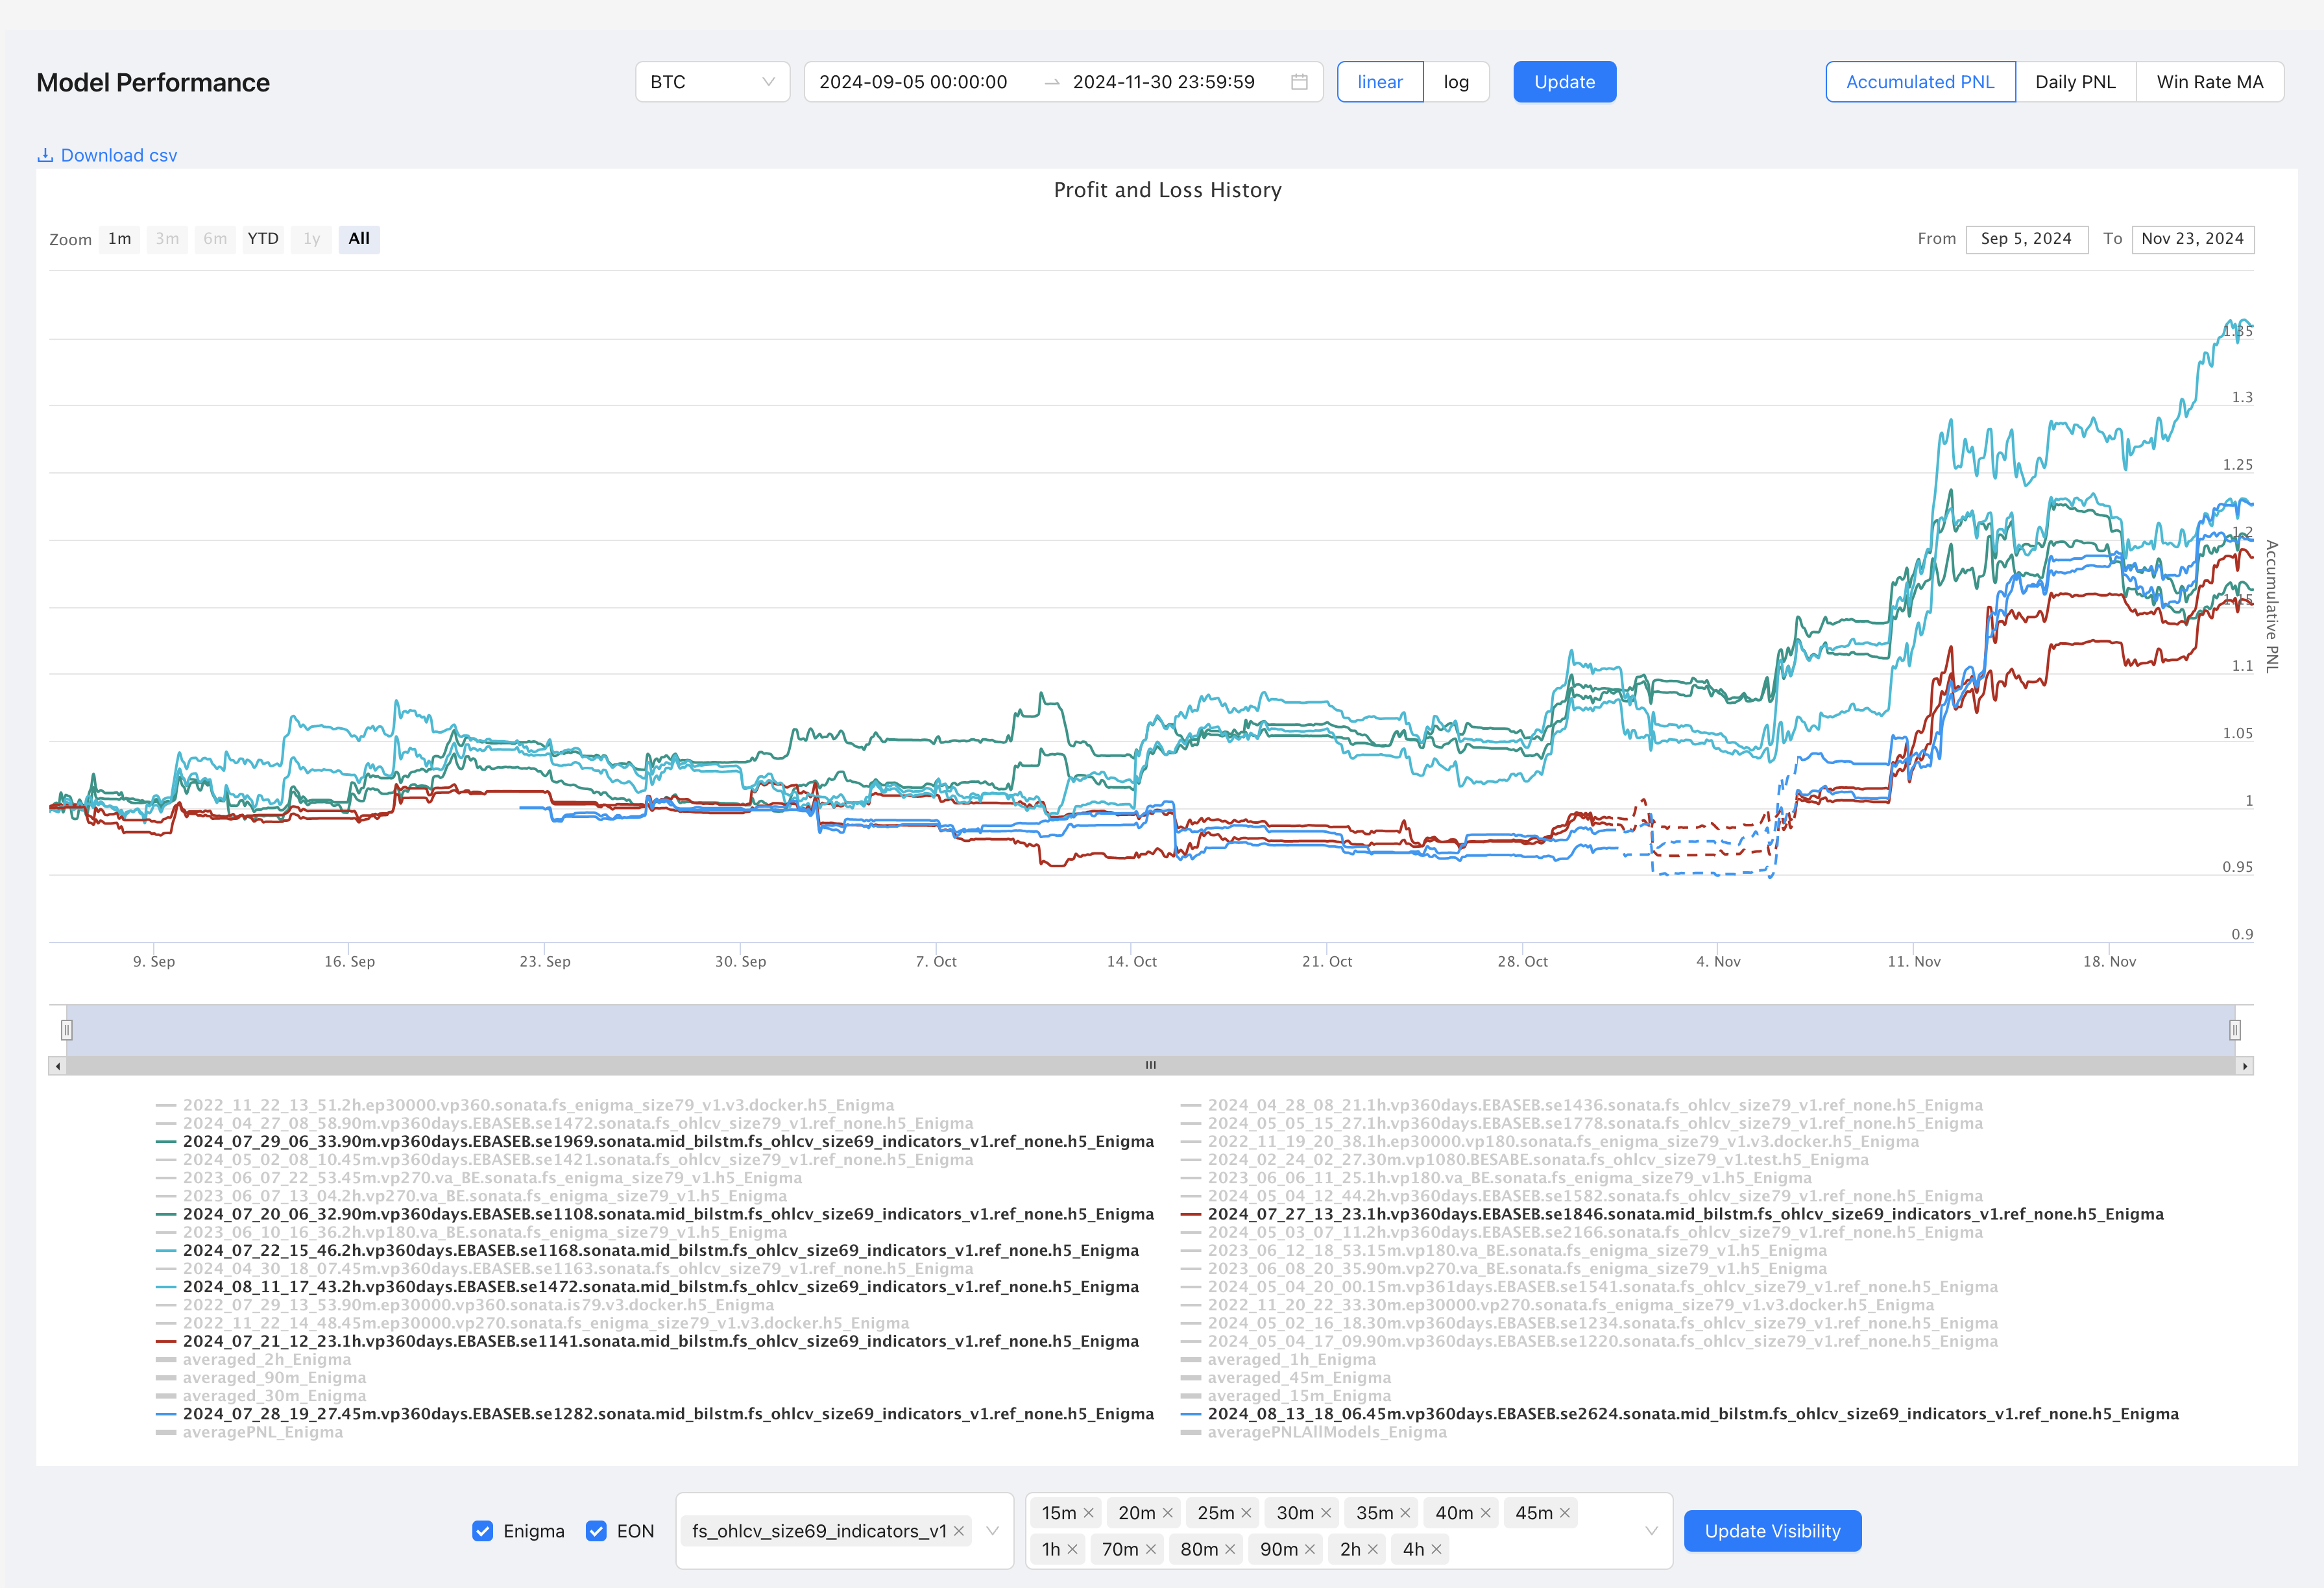2324x1588 pixels.
Task: Expand the feature set selector arrow
Action: point(992,1531)
